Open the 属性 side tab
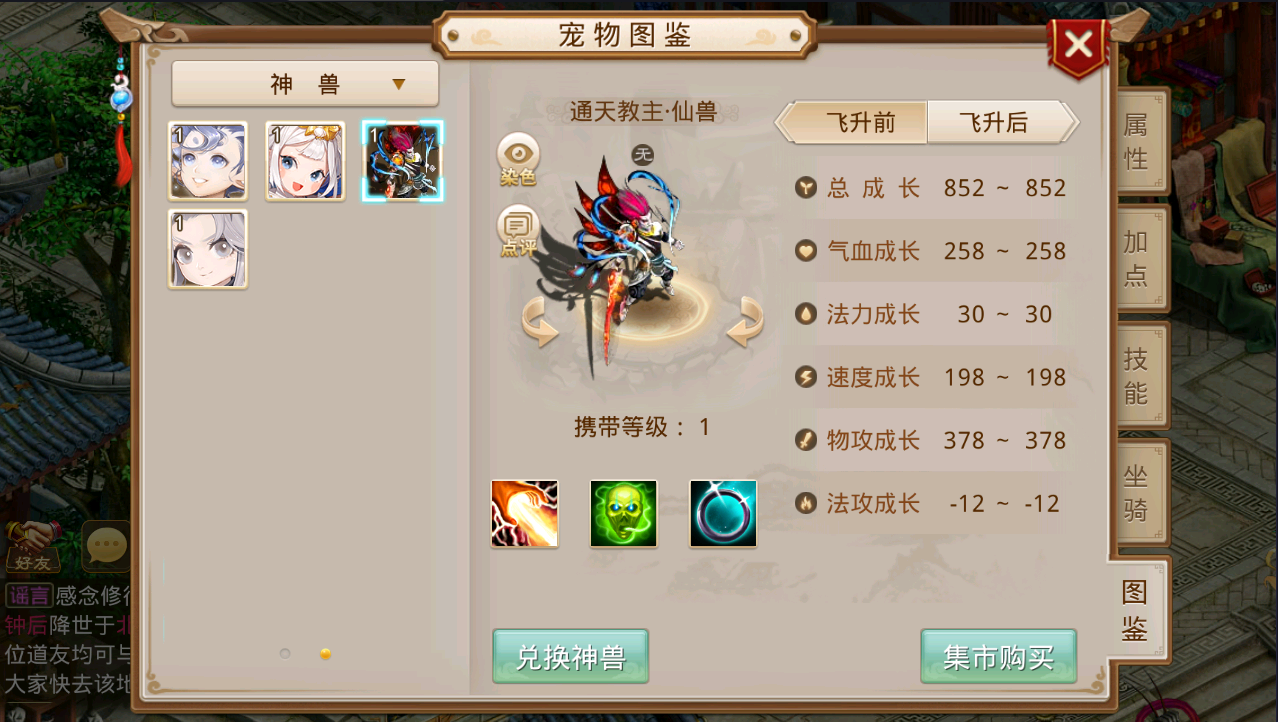This screenshot has width=1278, height=722. click(x=1137, y=141)
